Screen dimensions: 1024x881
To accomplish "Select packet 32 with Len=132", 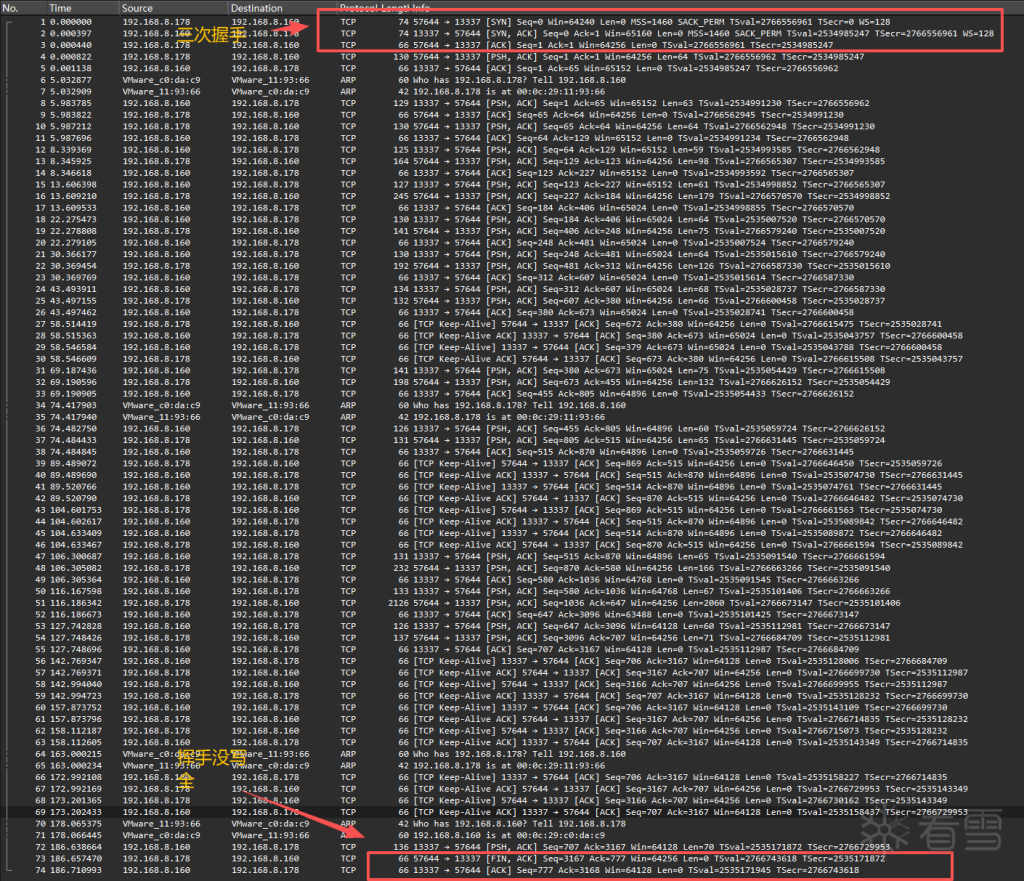I will 512,382.
